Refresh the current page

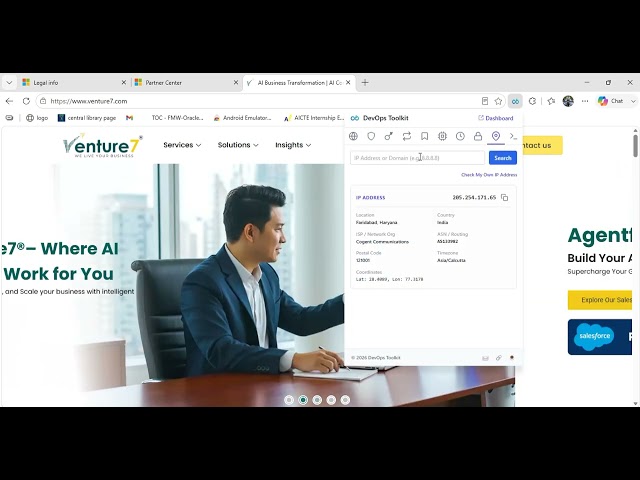[26, 101]
